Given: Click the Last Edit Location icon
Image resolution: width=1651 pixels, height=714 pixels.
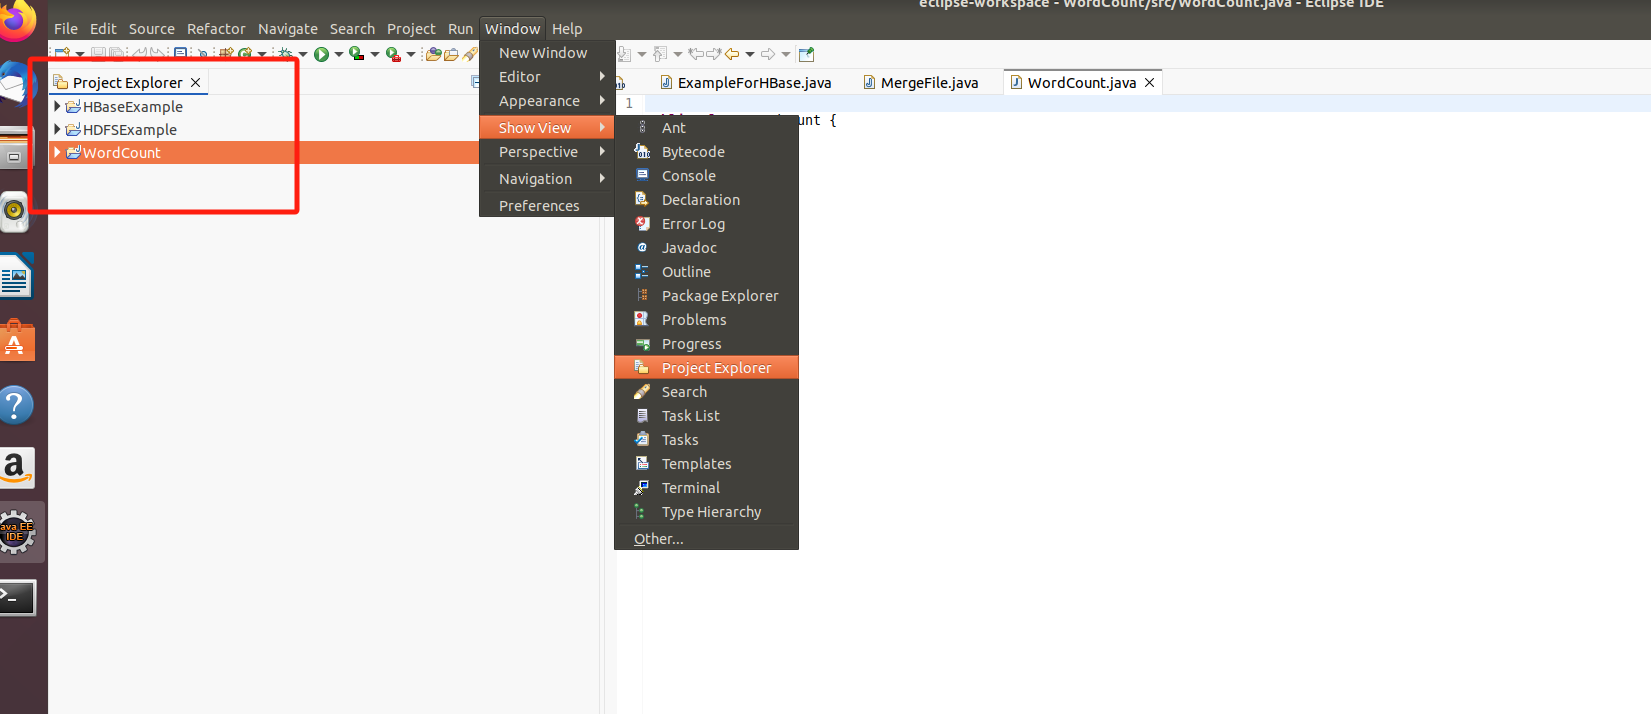Looking at the screenshot, I should coord(696,54).
